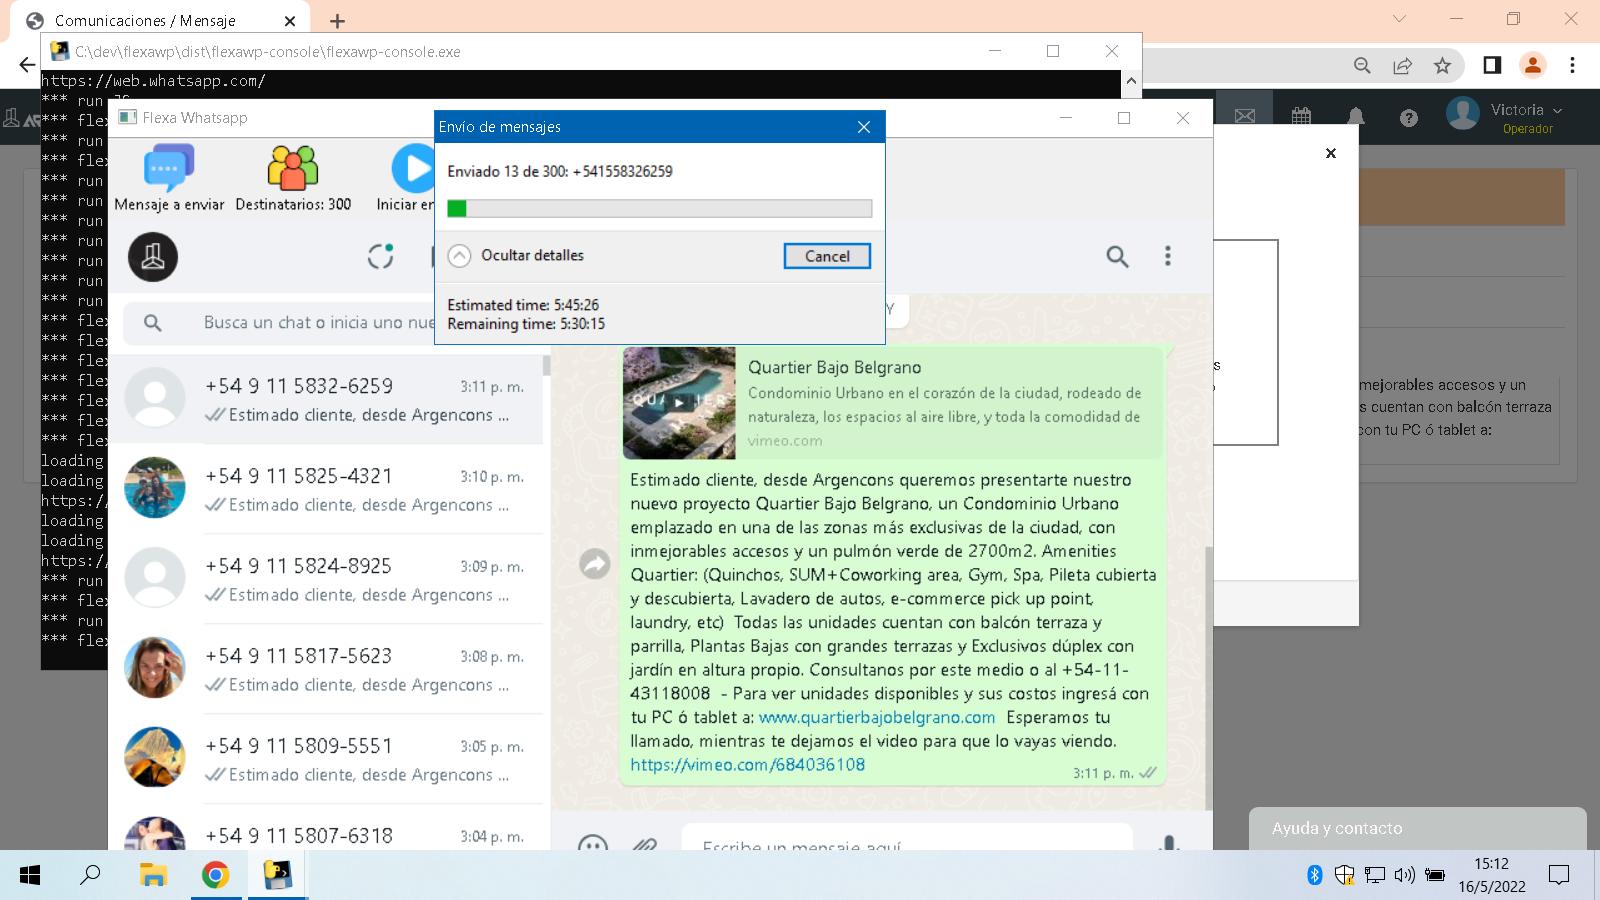
Task: Open the help question mark icon
Action: pos(1409,118)
